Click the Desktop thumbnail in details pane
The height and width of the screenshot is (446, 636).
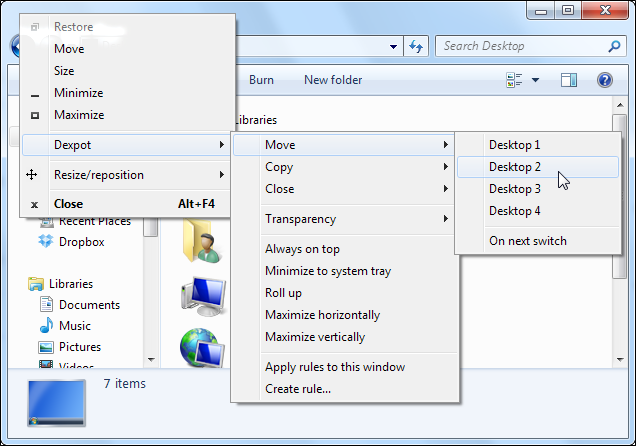coord(57,403)
